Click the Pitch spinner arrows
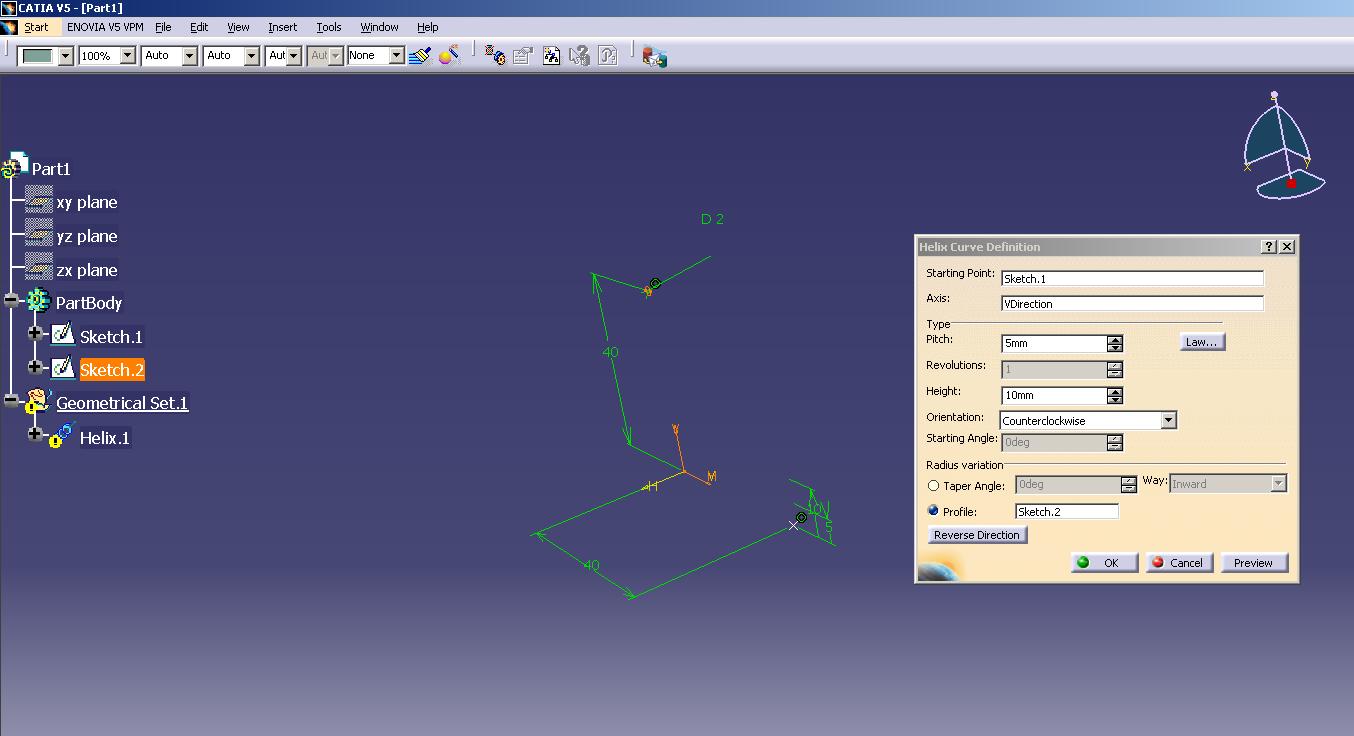The height and width of the screenshot is (736, 1354). (1115, 343)
